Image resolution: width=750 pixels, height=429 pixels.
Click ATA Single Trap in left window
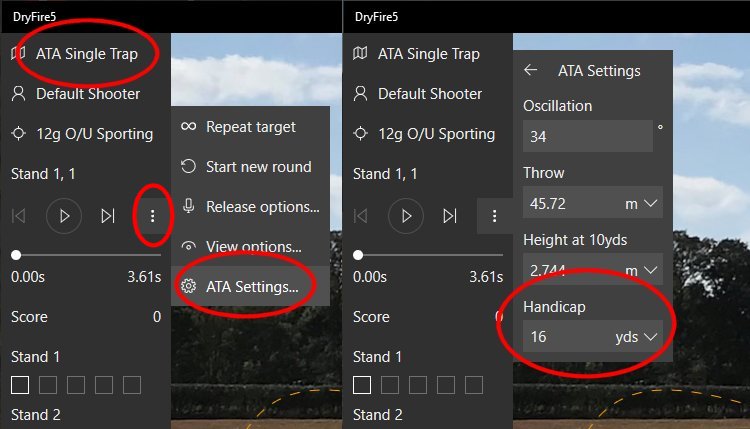coord(86,54)
